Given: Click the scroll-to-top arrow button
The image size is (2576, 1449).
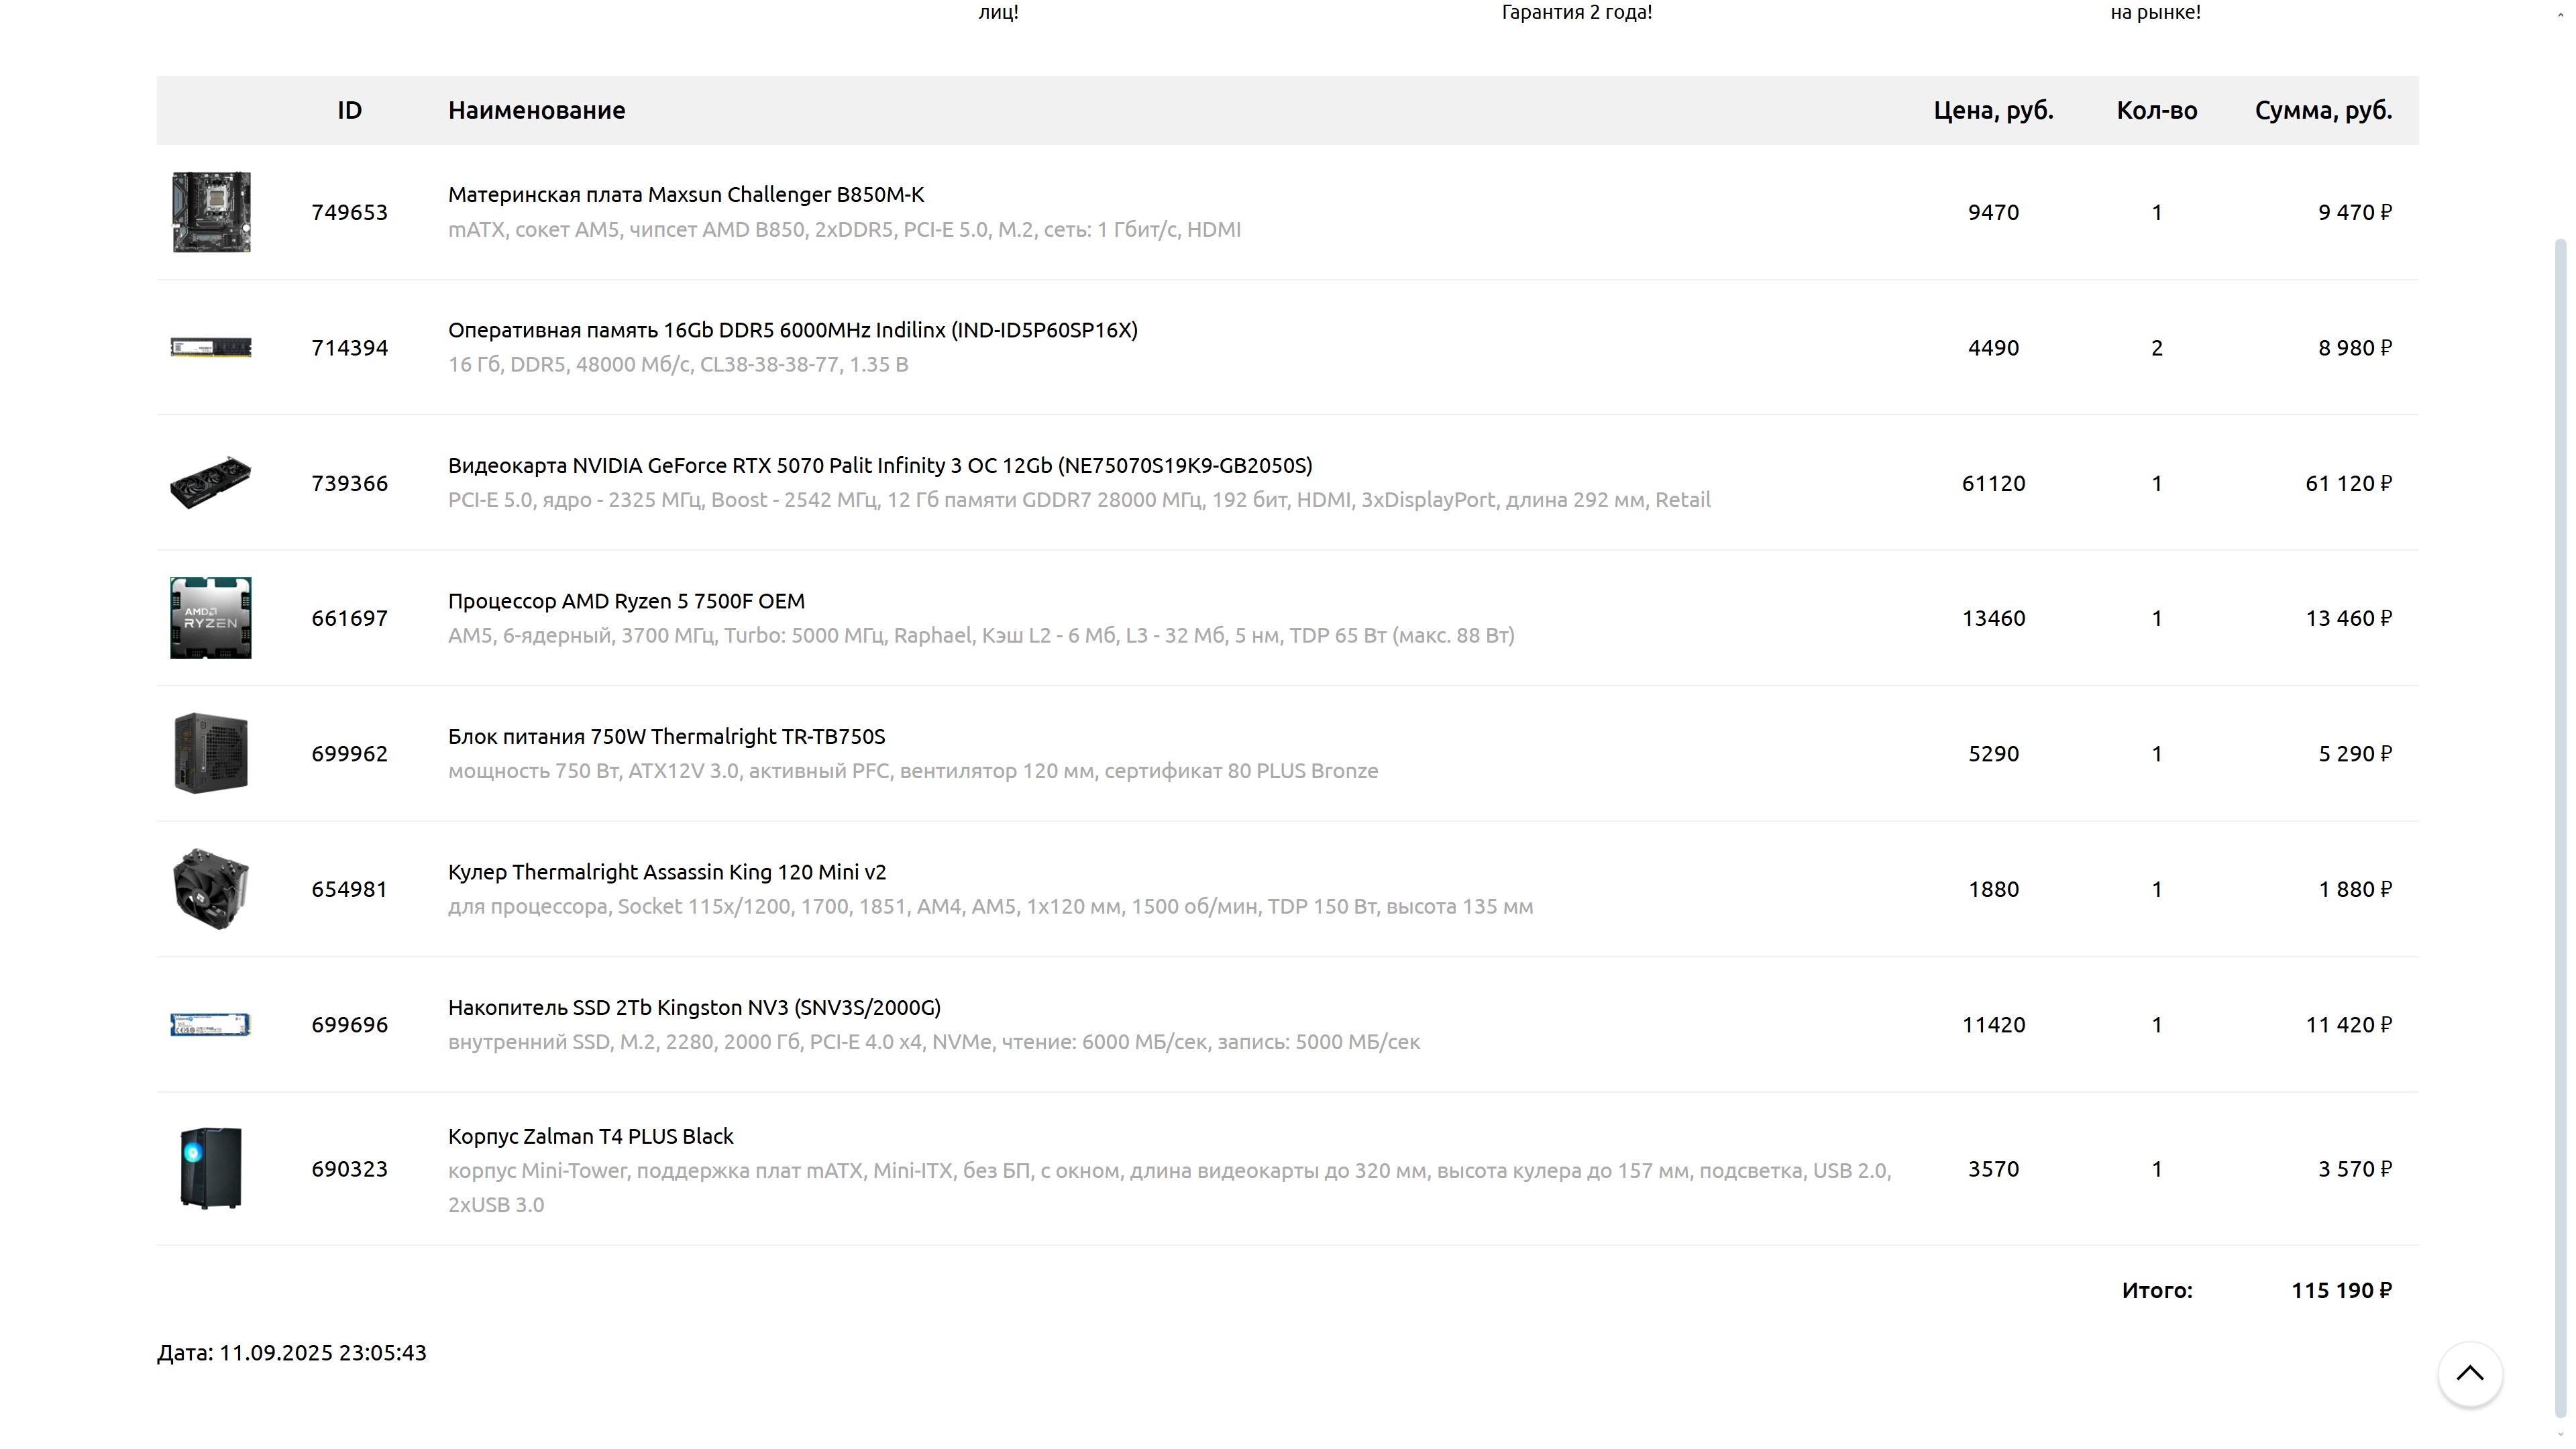Looking at the screenshot, I should [2469, 1373].
